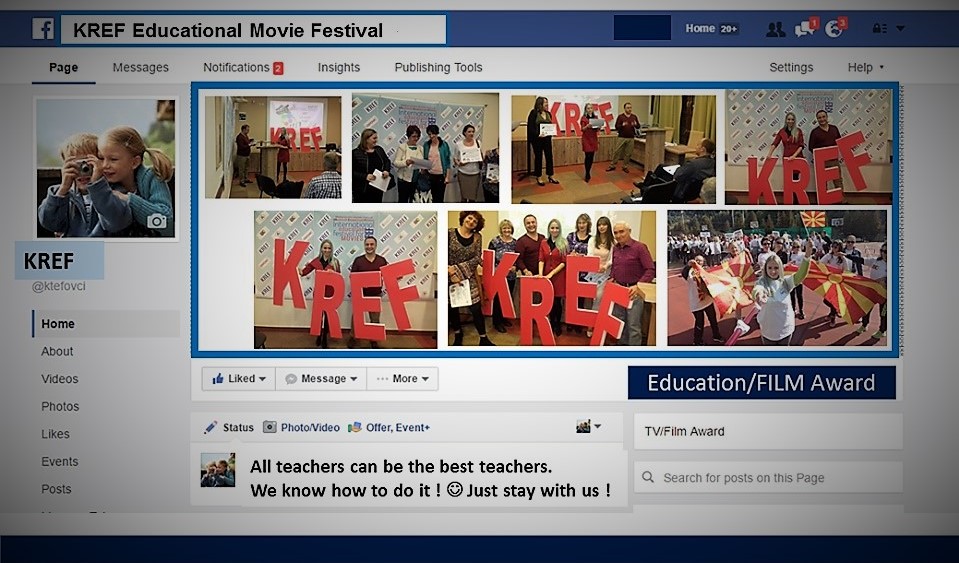Open page Settings
The height and width of the screenshot is (563, 959).
(x=791, y=67)
